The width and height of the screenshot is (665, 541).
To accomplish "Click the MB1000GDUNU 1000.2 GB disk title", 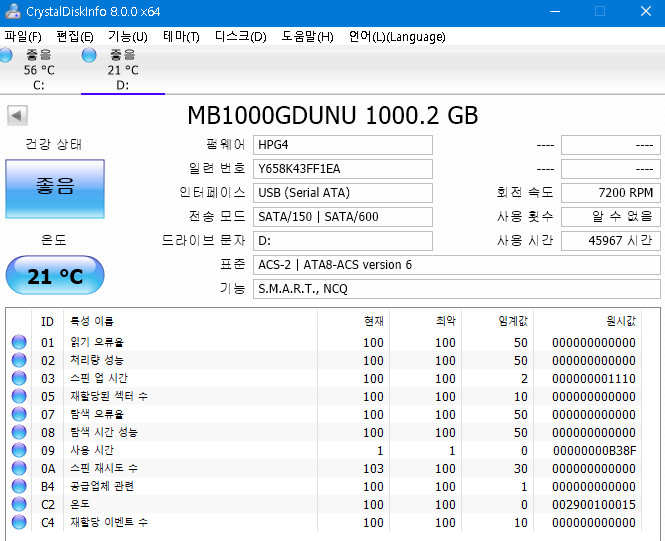I will (x=333, y=115).
